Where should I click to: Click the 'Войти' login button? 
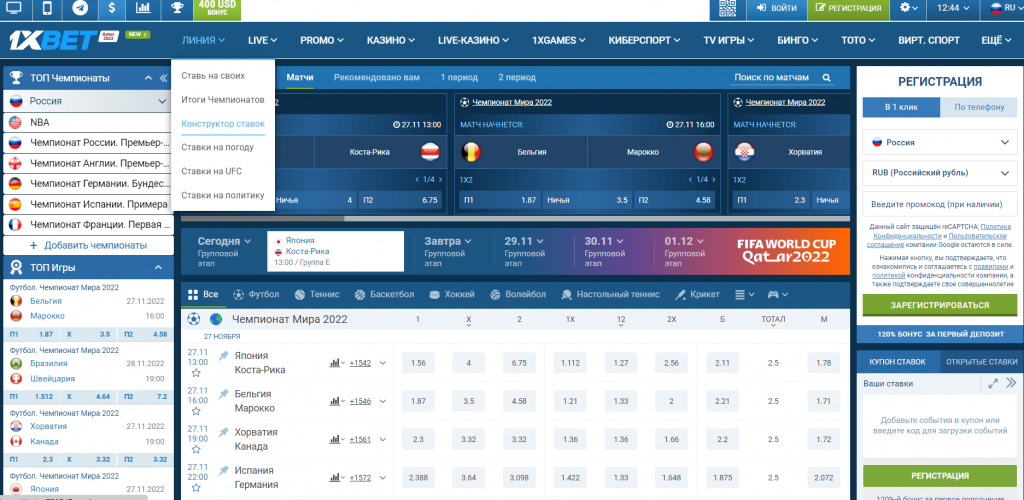[777, 8]
